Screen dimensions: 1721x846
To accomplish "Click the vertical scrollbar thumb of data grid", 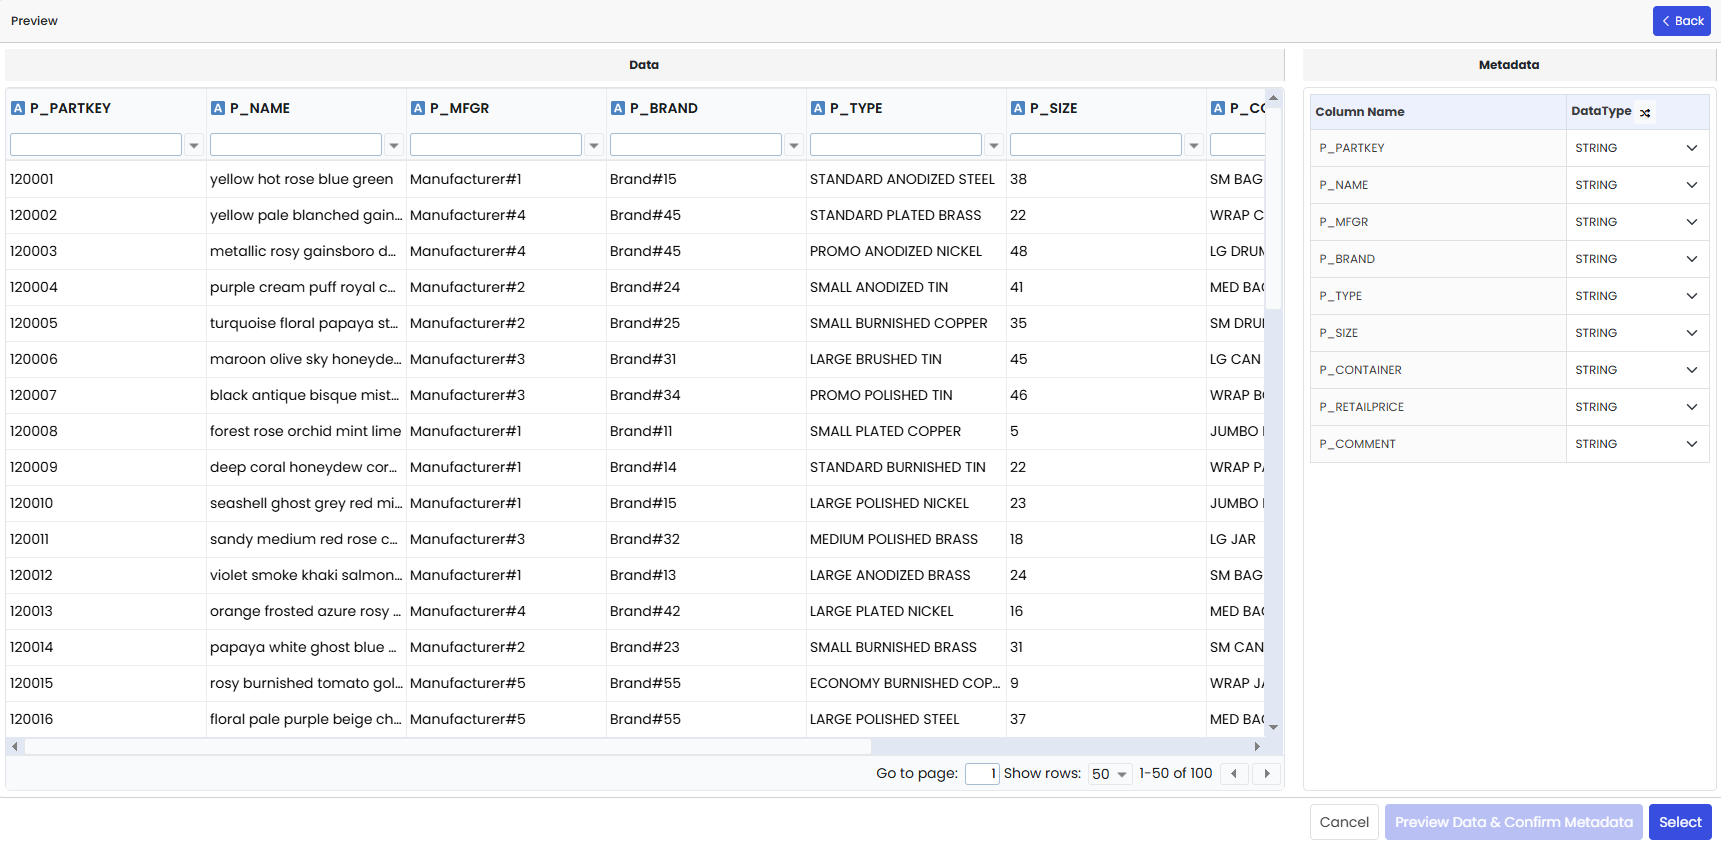I will [x=1274, y=208].
